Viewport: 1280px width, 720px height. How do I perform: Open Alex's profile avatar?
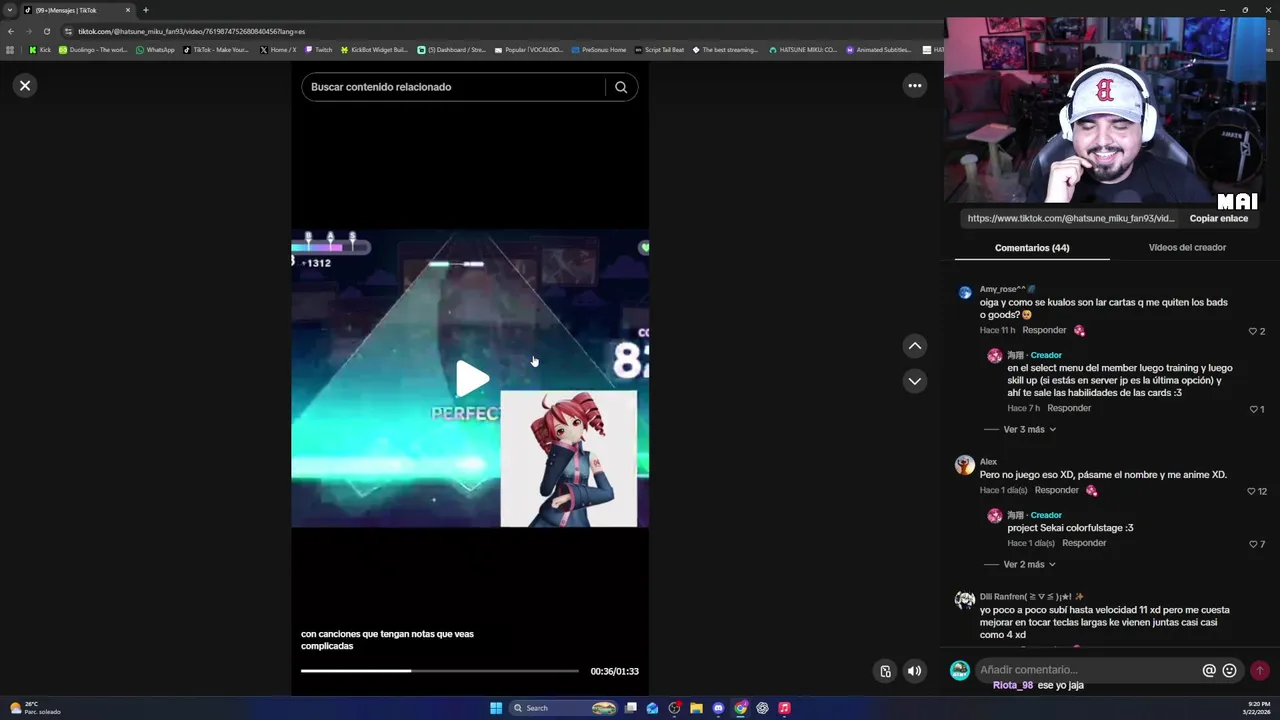coord(965,465)
